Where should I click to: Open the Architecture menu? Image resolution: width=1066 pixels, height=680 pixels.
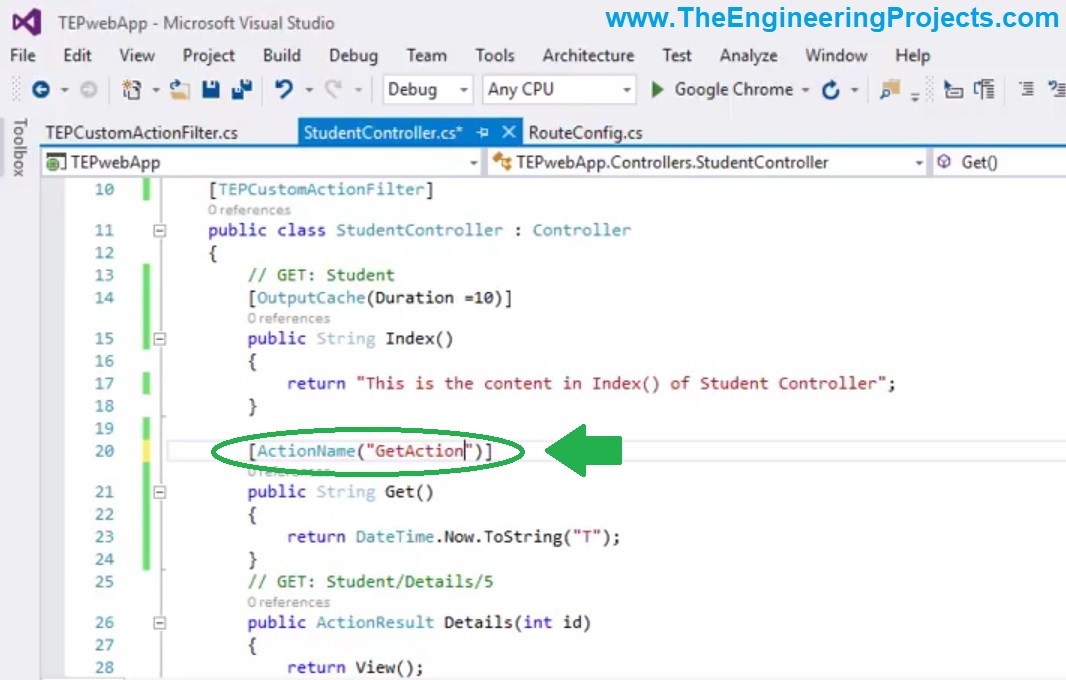(x=588, y=56)
